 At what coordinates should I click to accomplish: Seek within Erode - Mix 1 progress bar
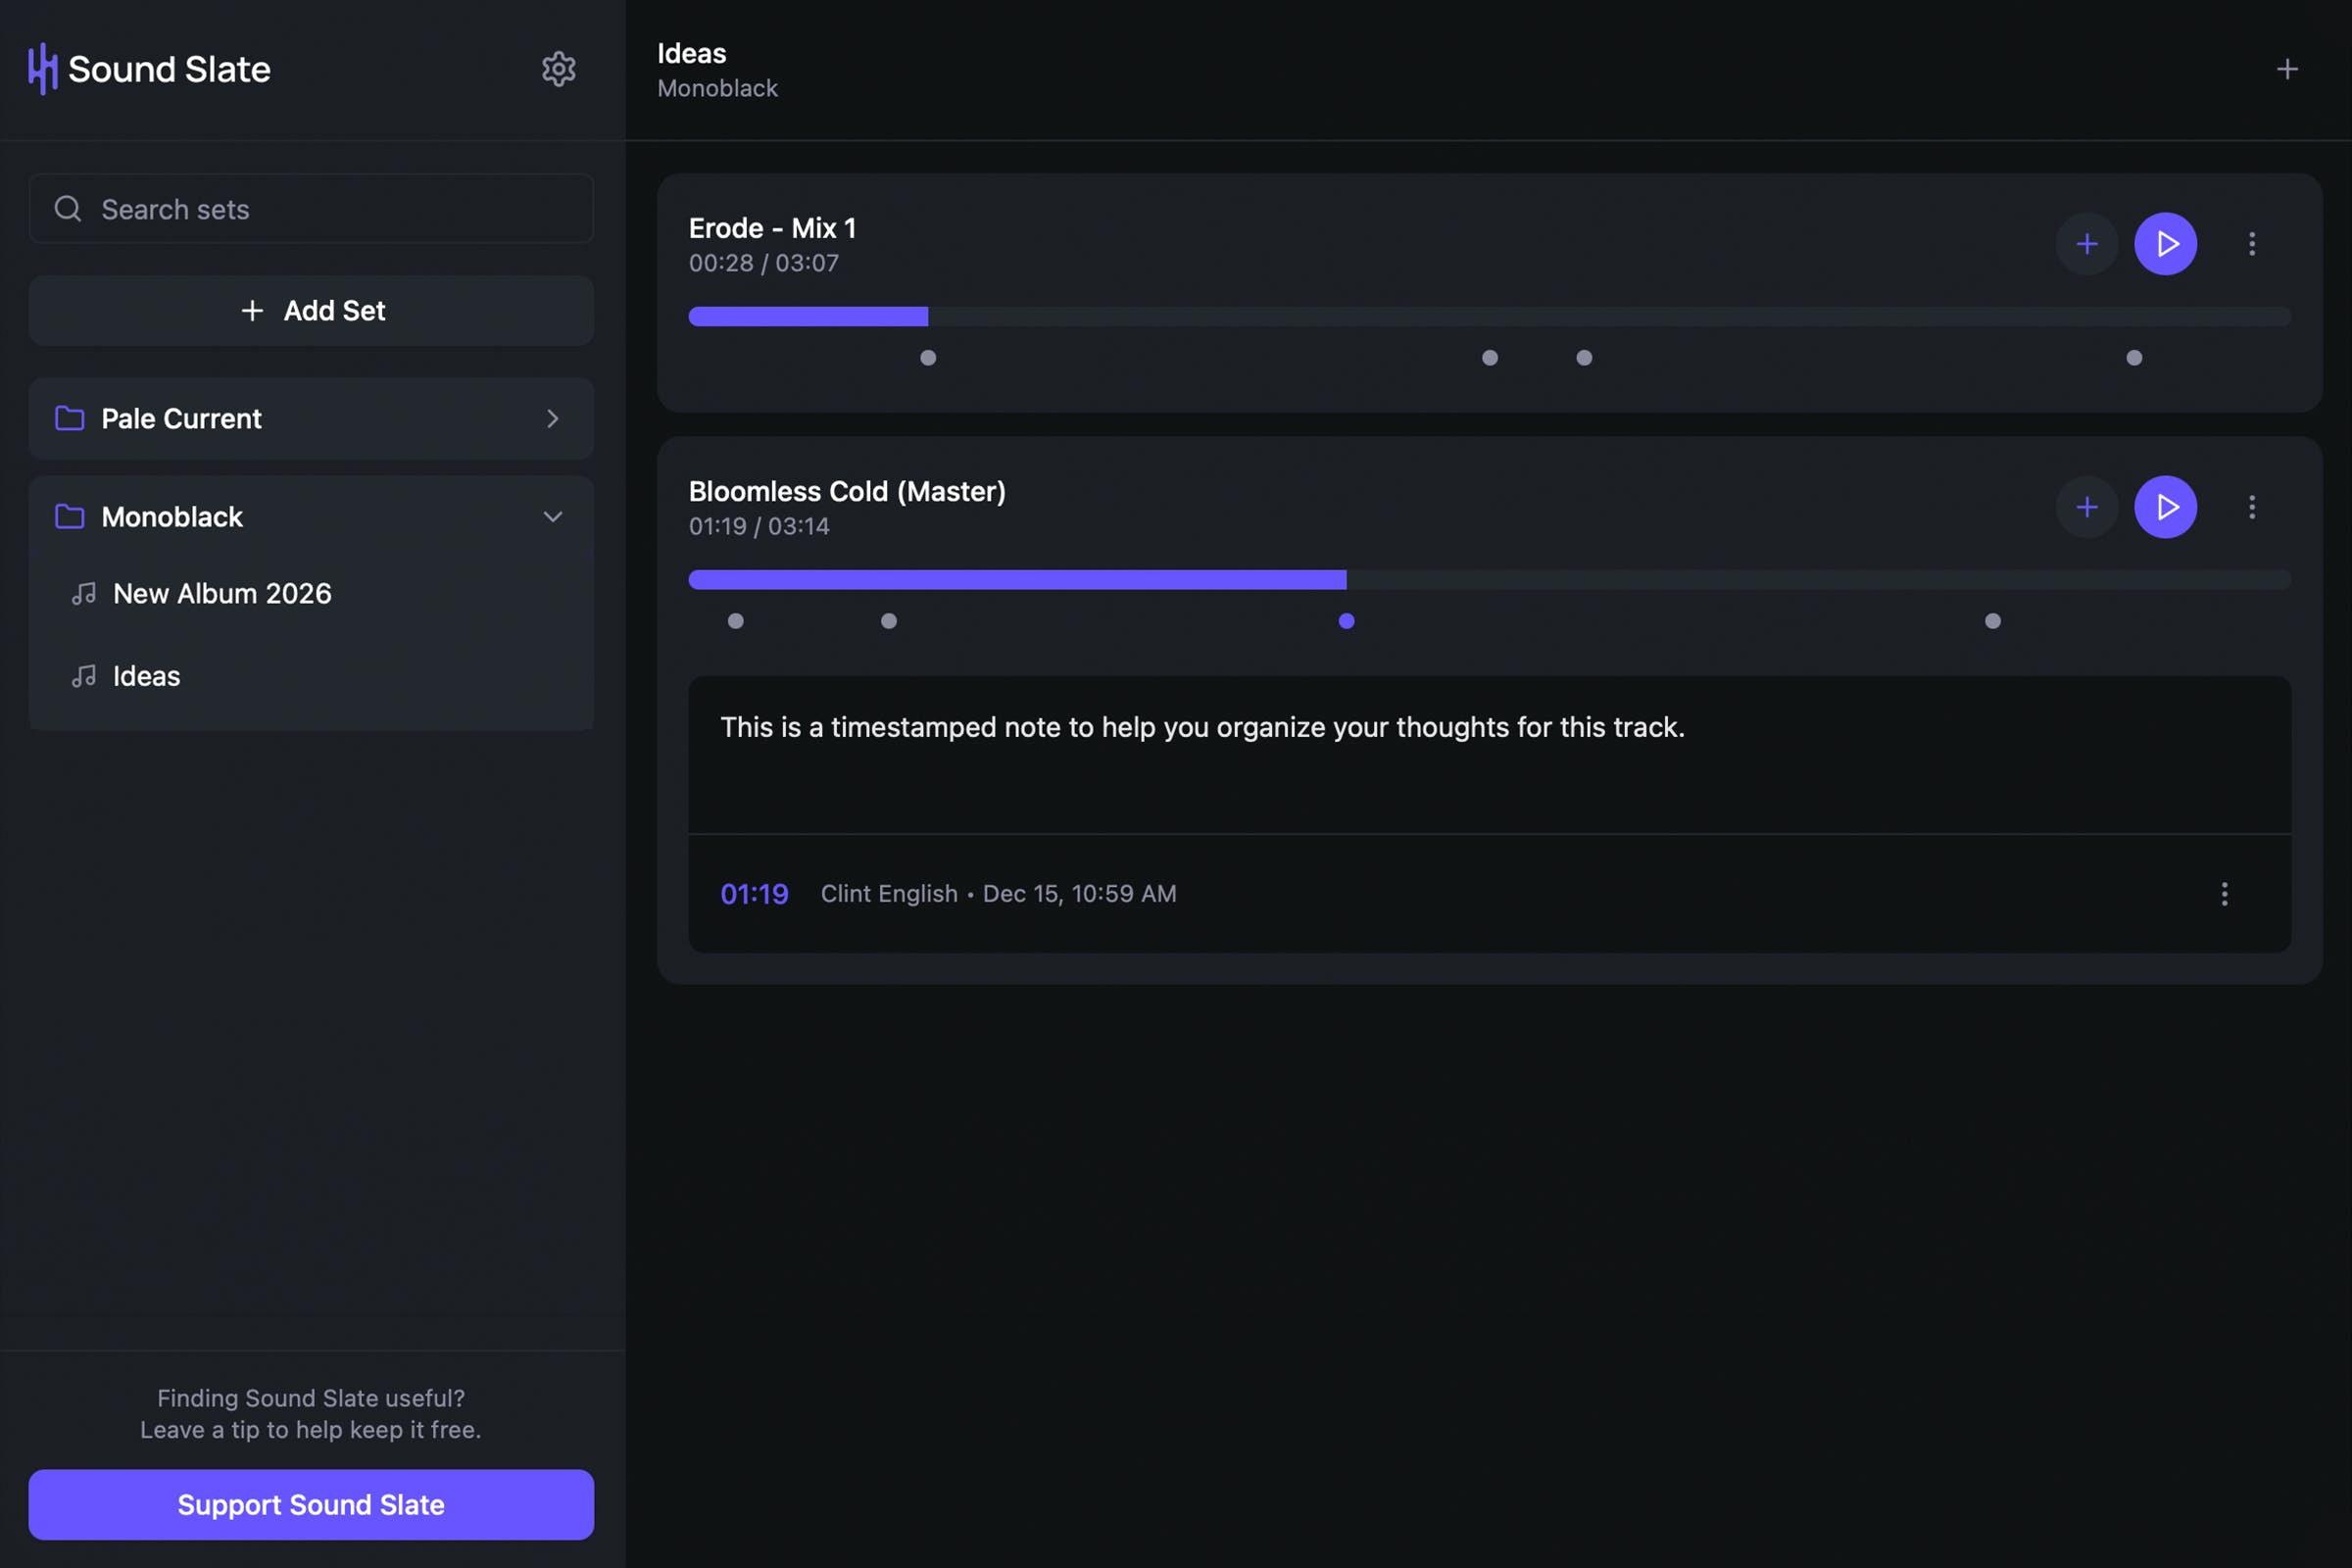click(1488, 316)
